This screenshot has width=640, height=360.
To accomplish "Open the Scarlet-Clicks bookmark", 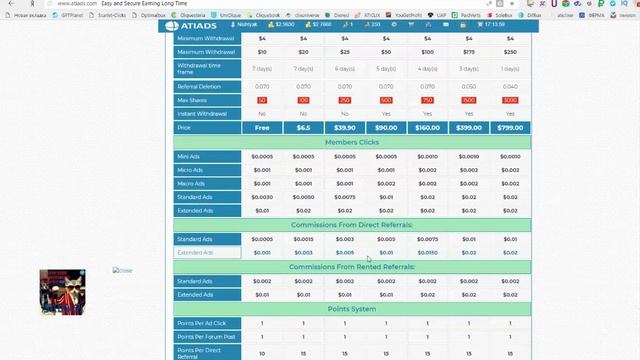I will (108, 15).
